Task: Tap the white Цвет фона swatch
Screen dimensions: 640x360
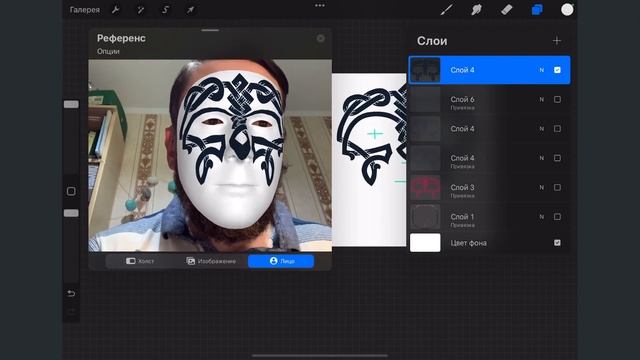Action: point(425,243)
